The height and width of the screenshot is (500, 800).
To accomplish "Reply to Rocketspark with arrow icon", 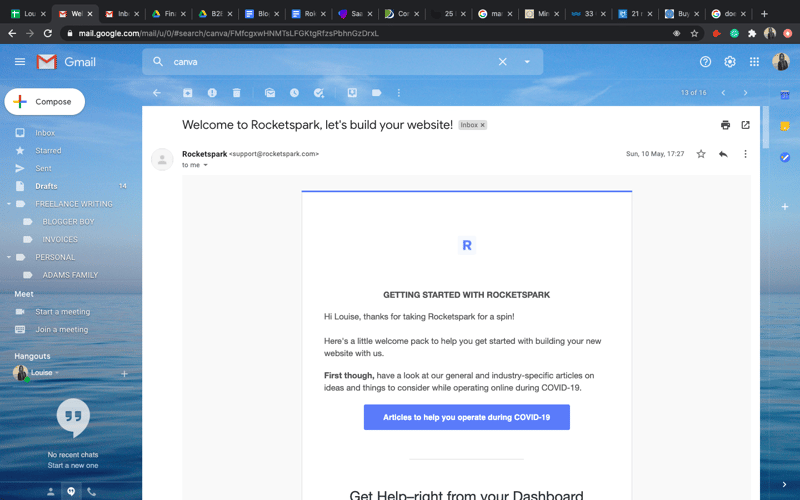I will [723, 154].
